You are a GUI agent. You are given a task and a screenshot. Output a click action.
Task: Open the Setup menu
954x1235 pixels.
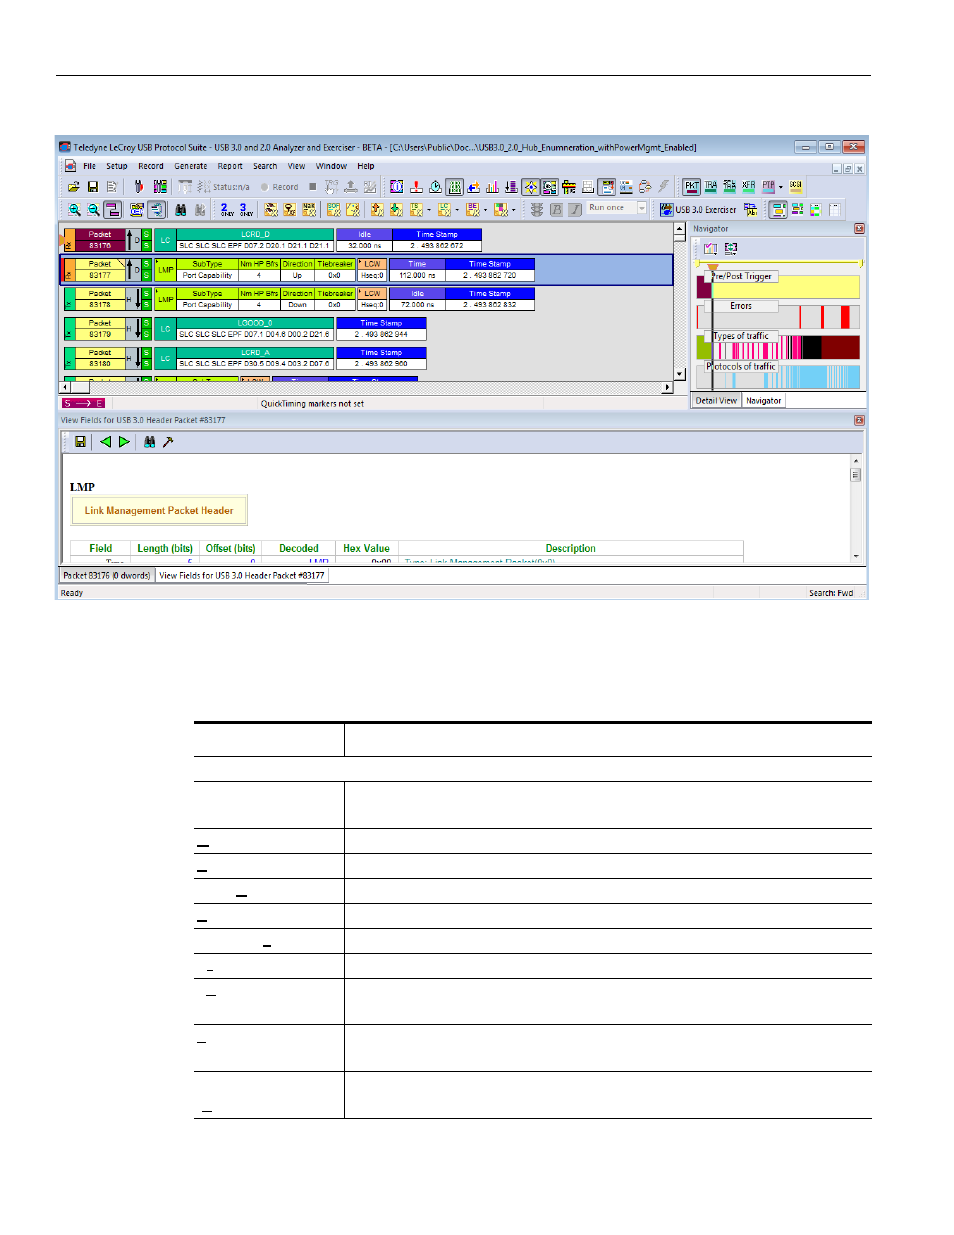[117, 167]
